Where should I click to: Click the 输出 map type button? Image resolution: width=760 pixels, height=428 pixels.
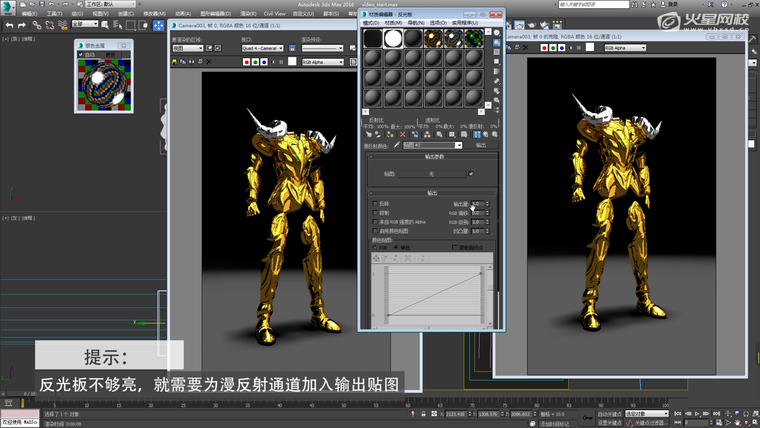pyautogui.click(x=480, y=146)
